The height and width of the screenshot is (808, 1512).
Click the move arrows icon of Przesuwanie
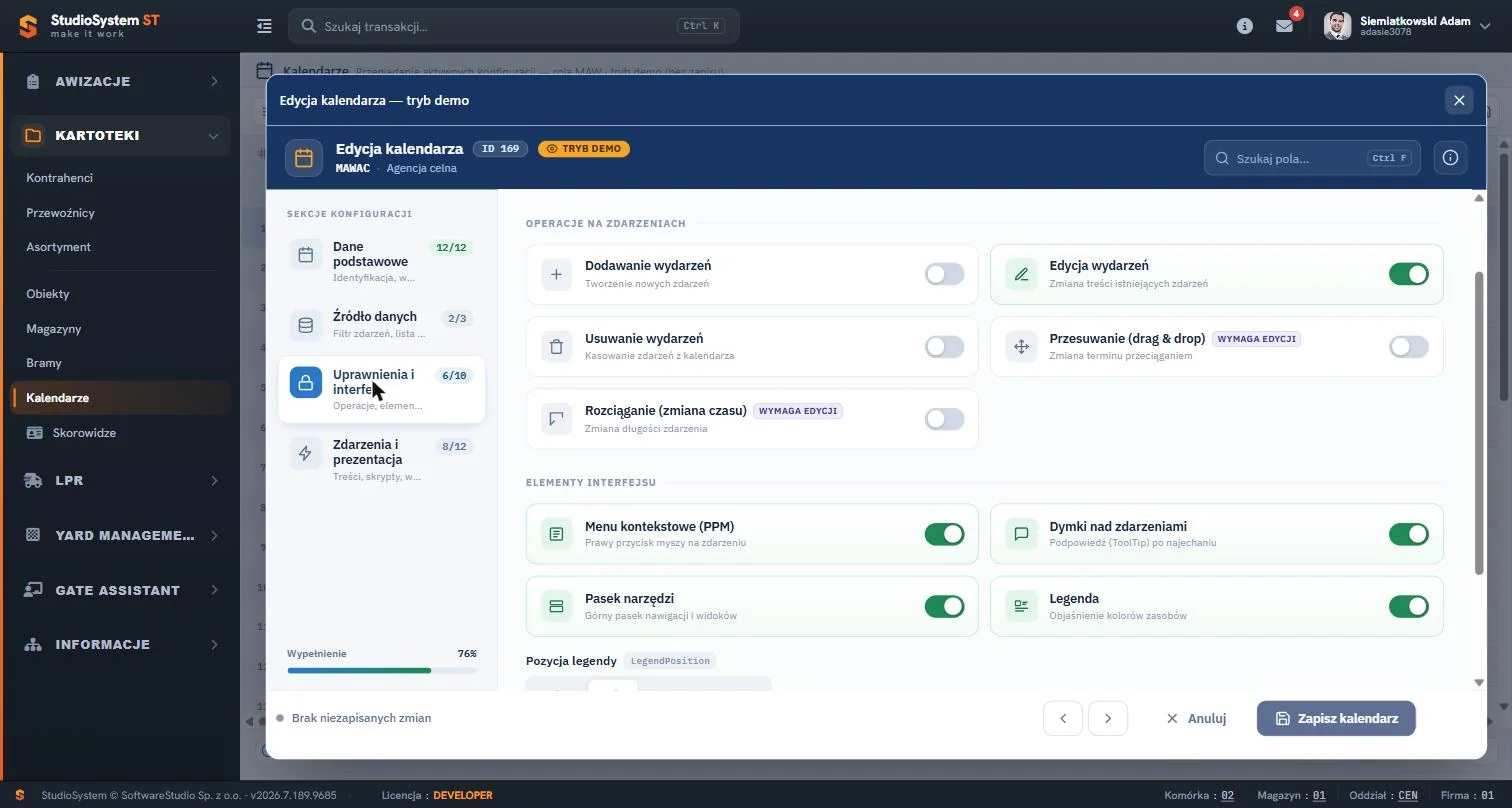[1021, 347]
